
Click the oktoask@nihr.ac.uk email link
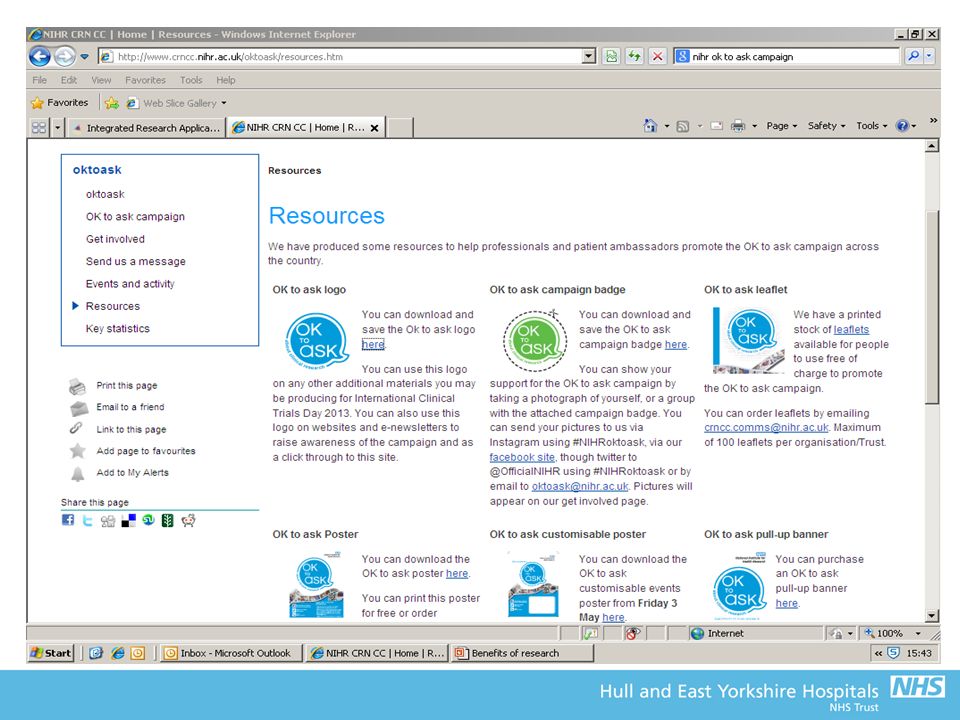[580, 486]
